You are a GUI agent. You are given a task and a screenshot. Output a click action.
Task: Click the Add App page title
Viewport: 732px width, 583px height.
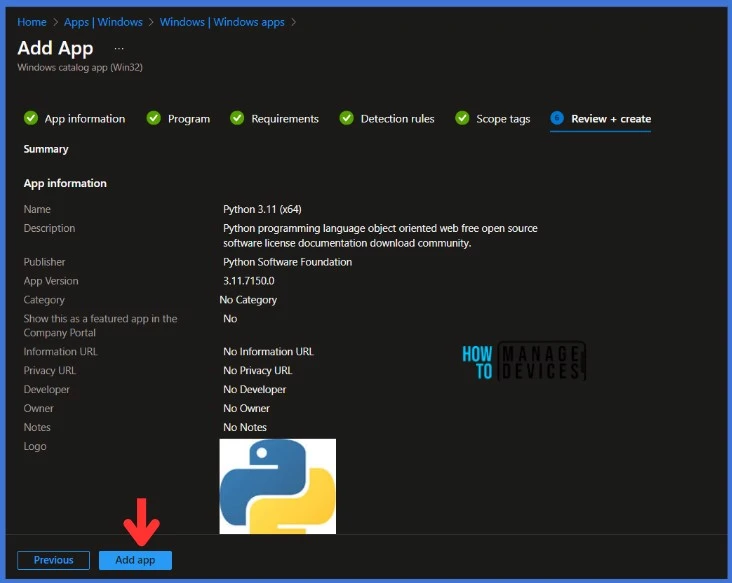[x=55, y=48]
